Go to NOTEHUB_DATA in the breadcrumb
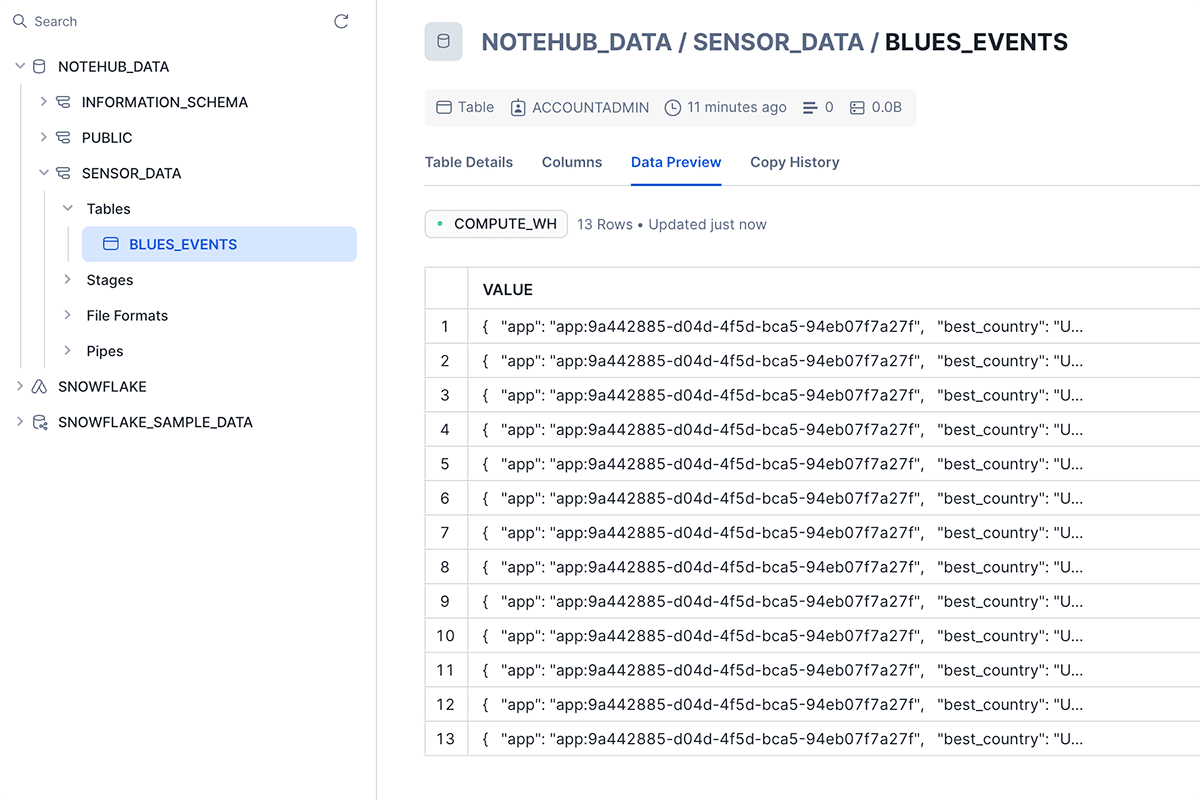Viewport: 1200px width, 800px height. [576, 42]
